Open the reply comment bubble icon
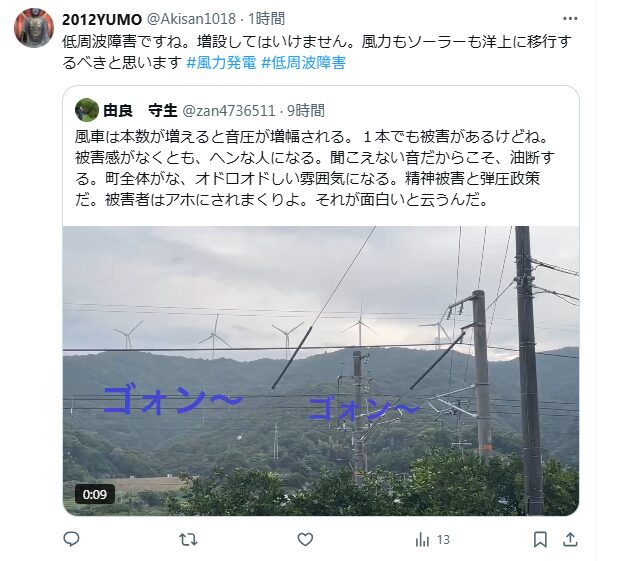This screenshot has height=561, width=619. 71,539
